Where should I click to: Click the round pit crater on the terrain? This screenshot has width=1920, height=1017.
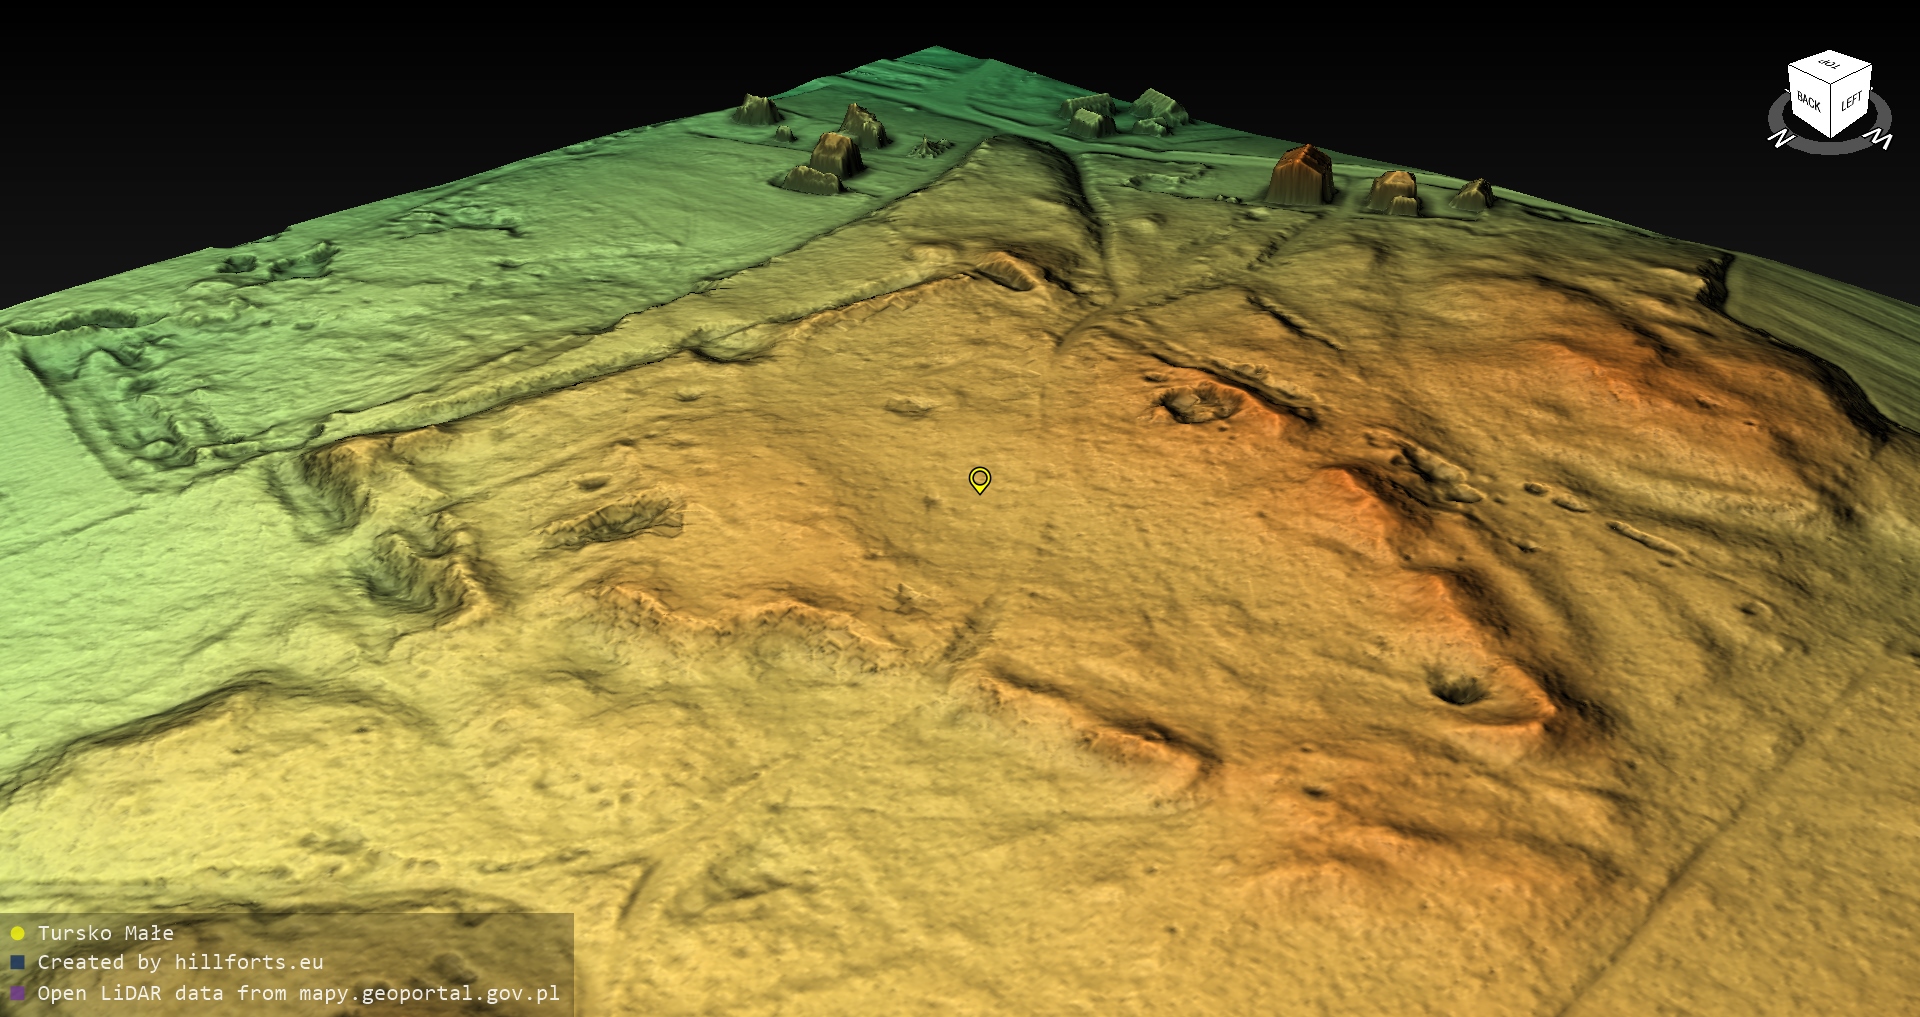[1459, 688]
